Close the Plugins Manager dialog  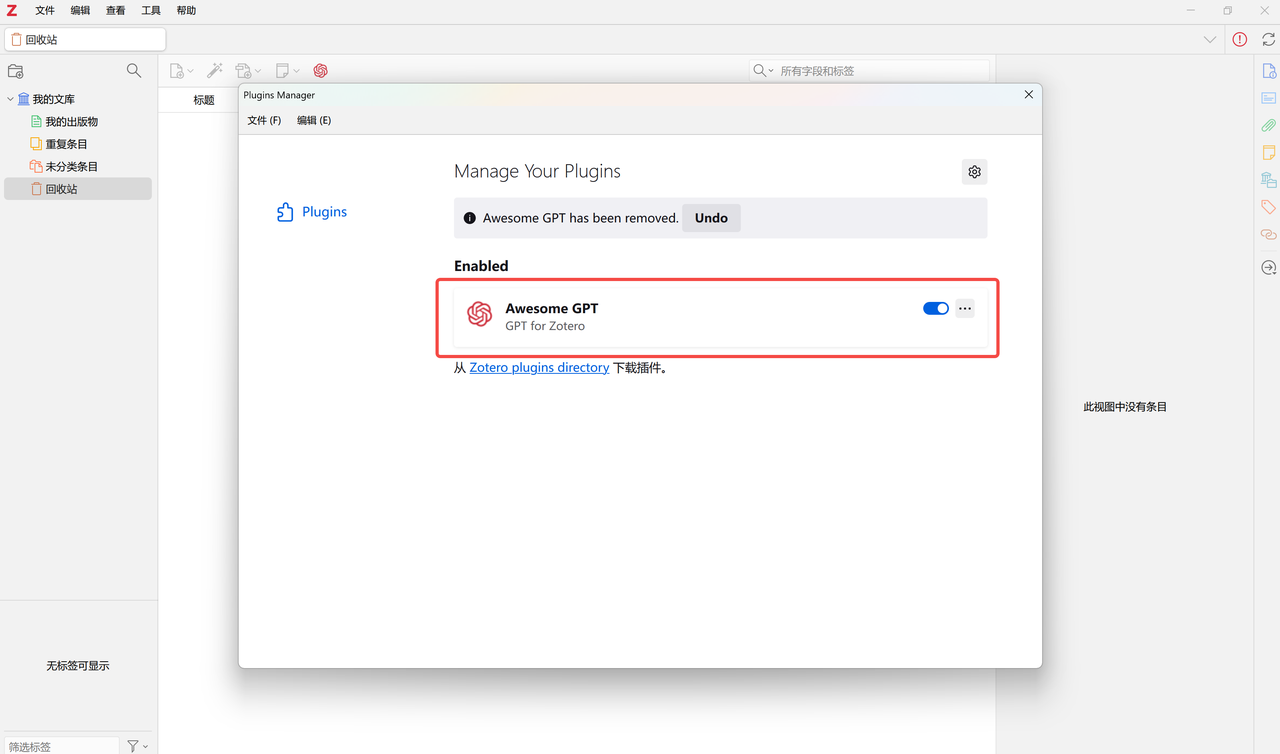1029,94
